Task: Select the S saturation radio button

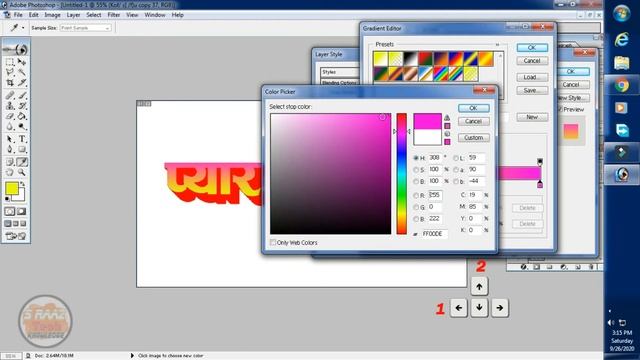Action: tap(416, 170)
